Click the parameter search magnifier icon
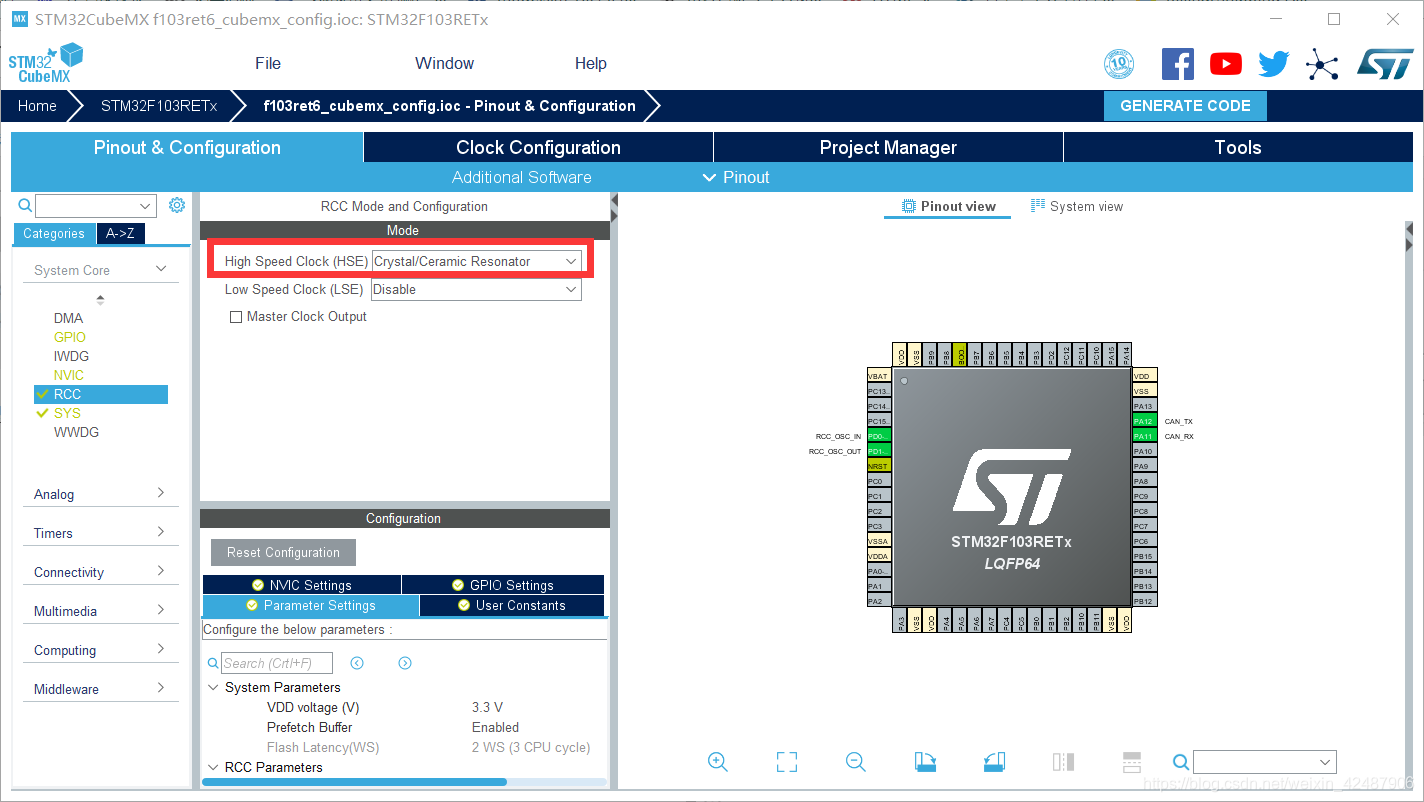The height and width of the screenshot is (802, 1424). (x=213, y=663)
